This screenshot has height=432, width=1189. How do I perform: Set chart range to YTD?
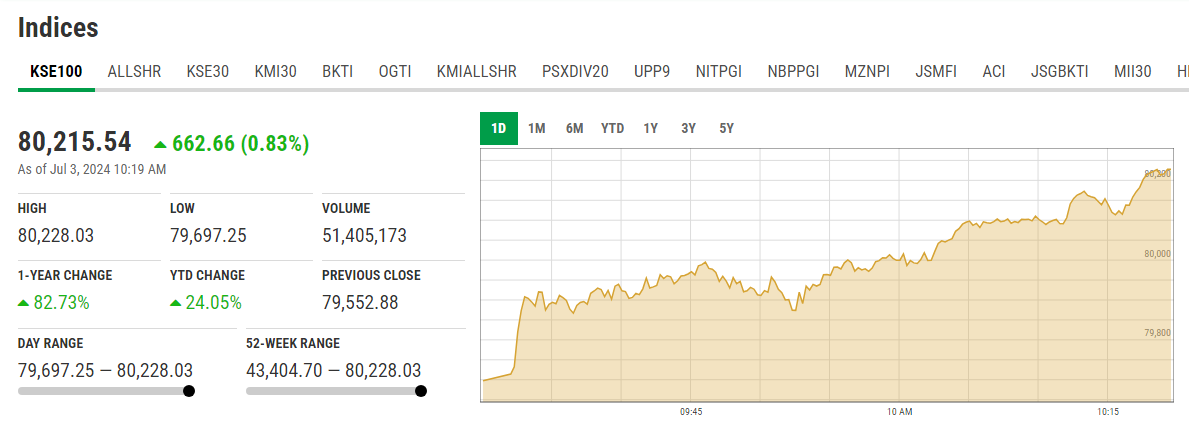click(612, 129)
